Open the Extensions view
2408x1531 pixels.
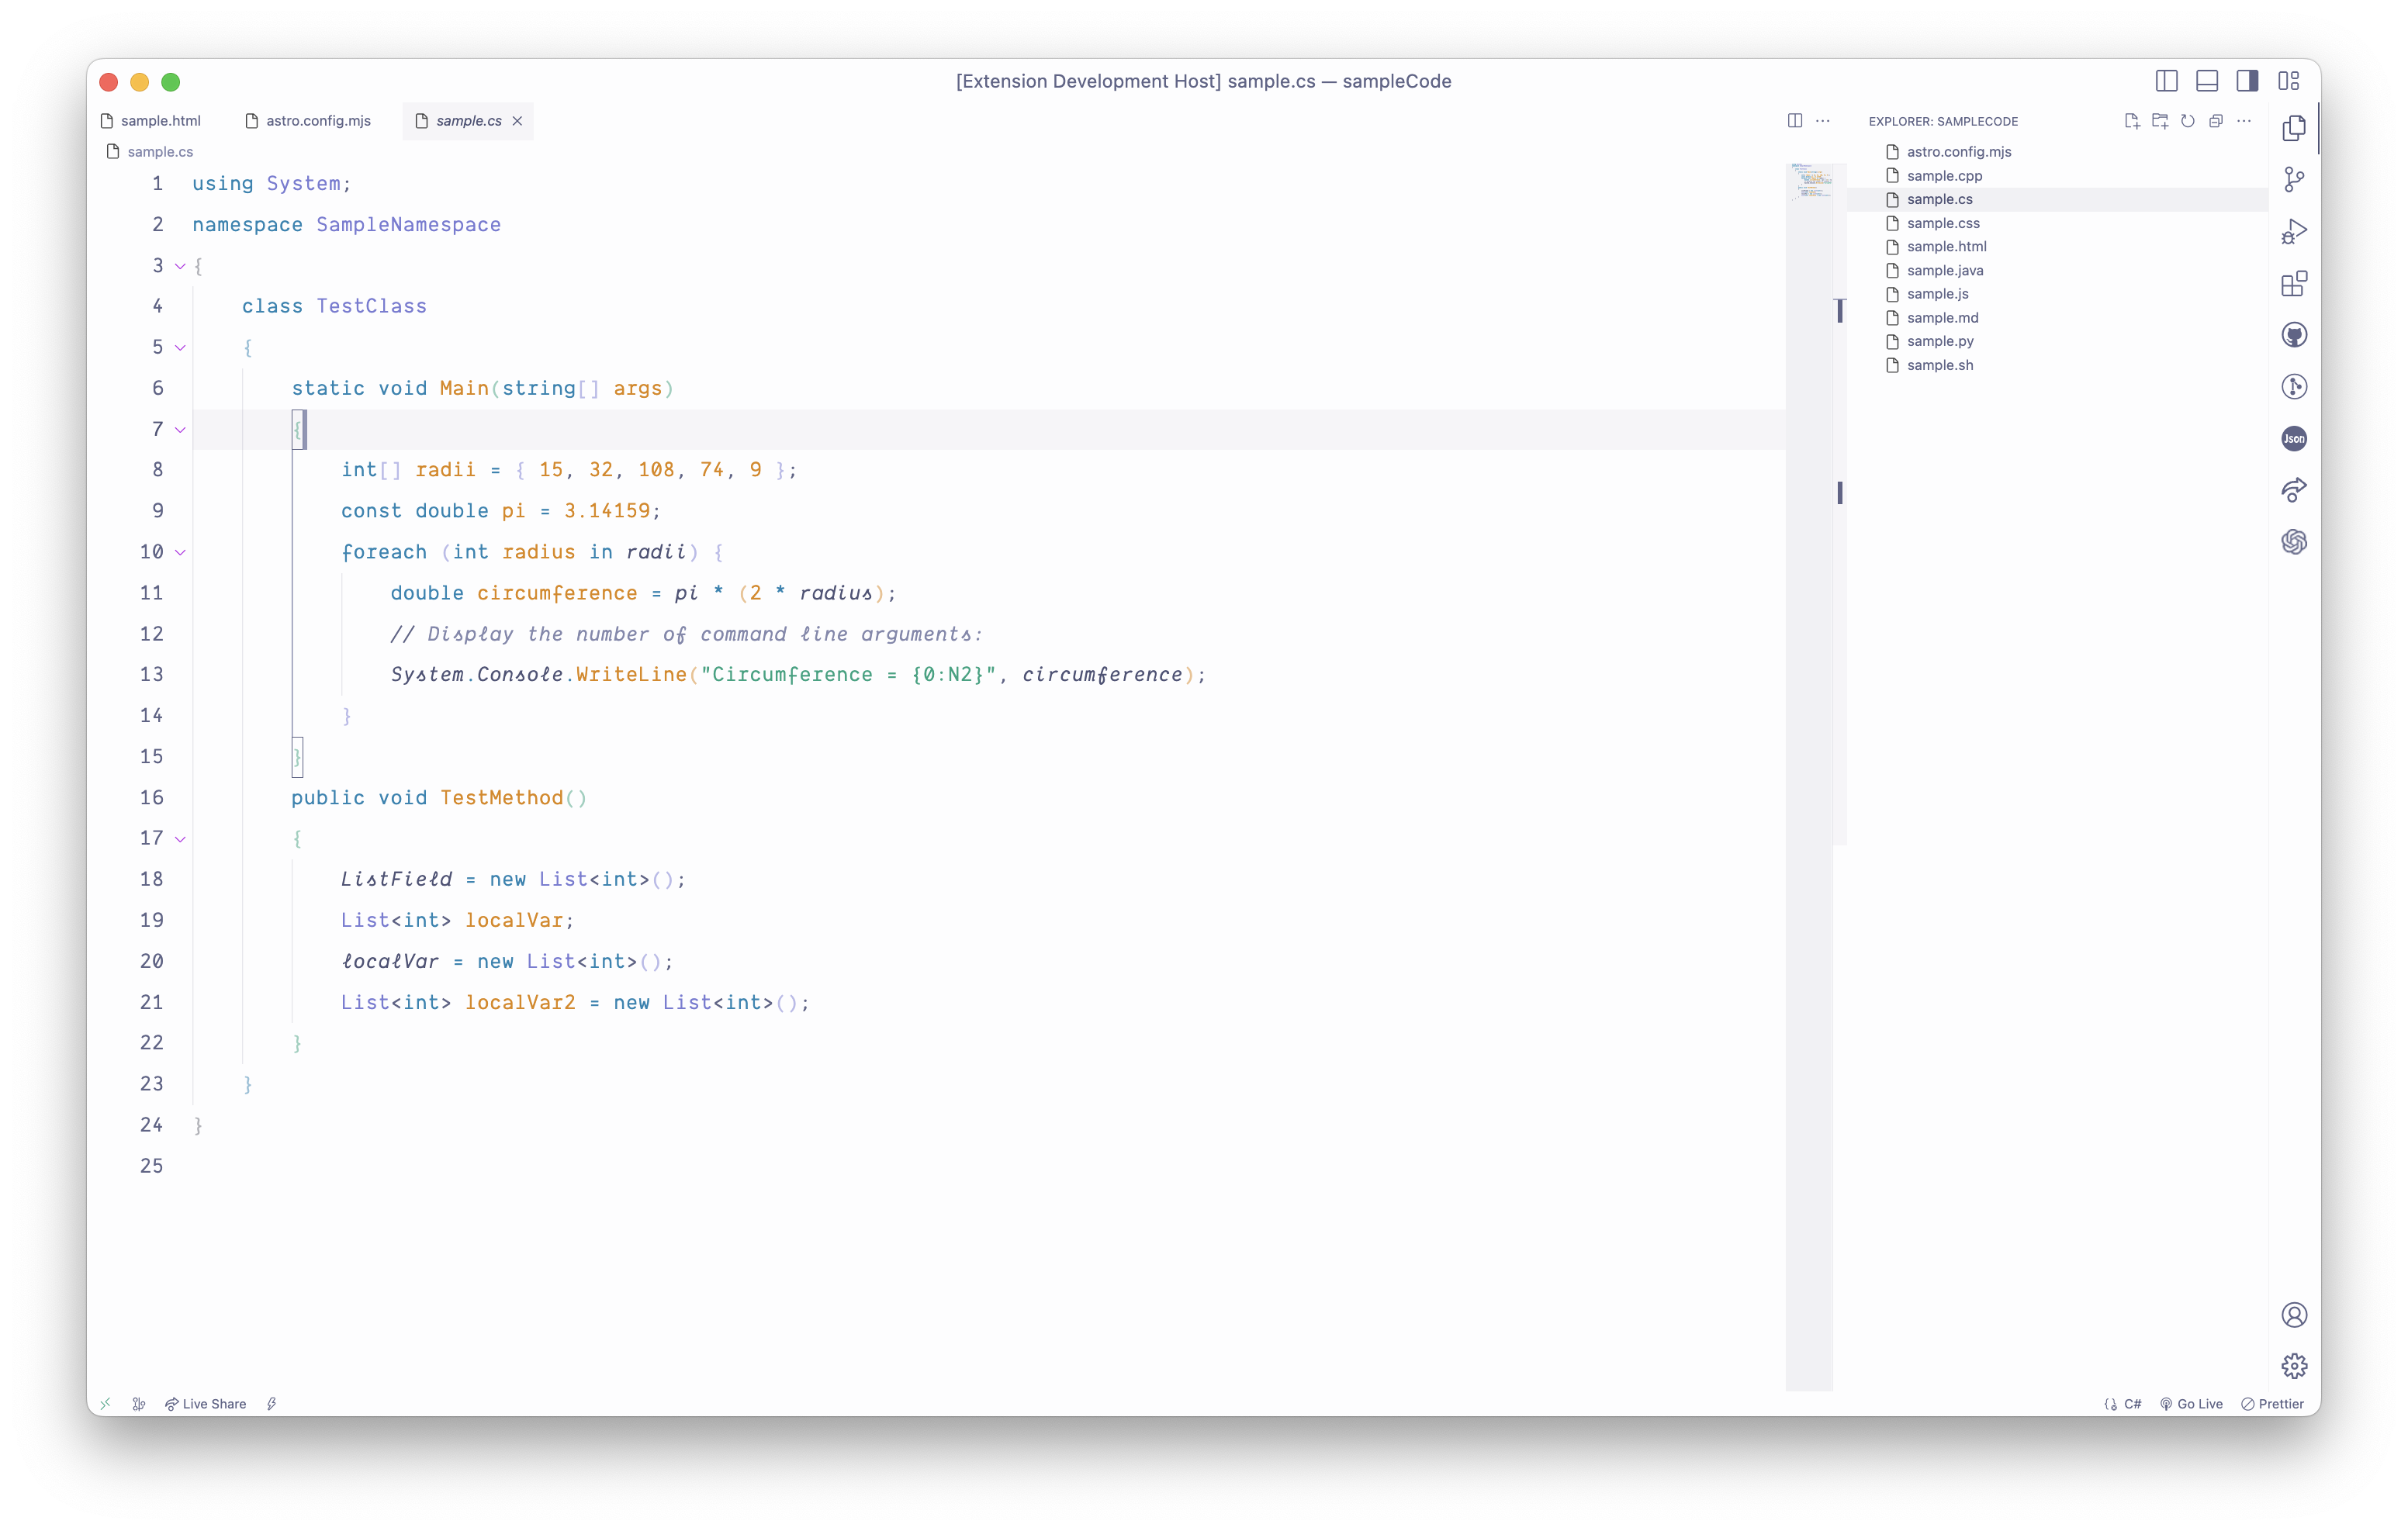tap(2294, 284)
